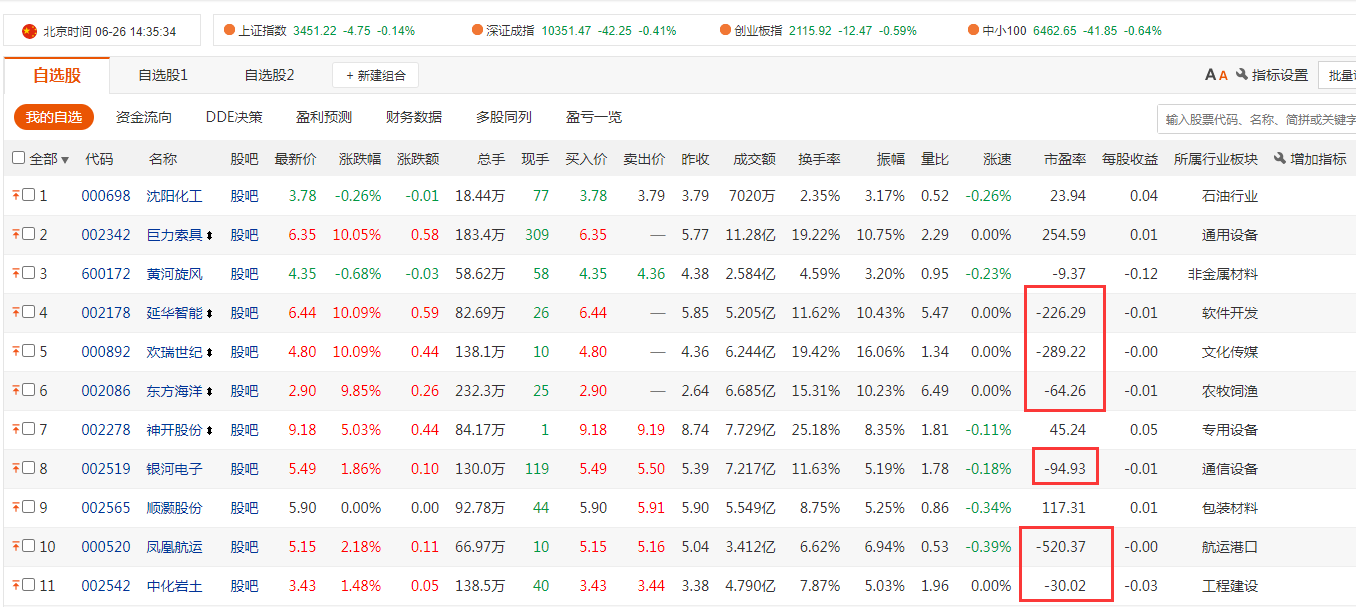Click small marker icon beside 巨力索具
This screenshot has width=1356, height=607.
209,235
